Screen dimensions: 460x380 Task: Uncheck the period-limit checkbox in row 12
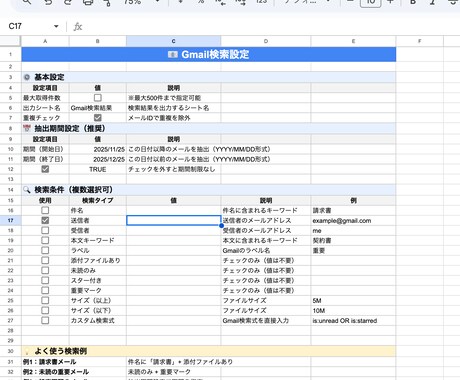pyautogui.click(x=45, y=169)
